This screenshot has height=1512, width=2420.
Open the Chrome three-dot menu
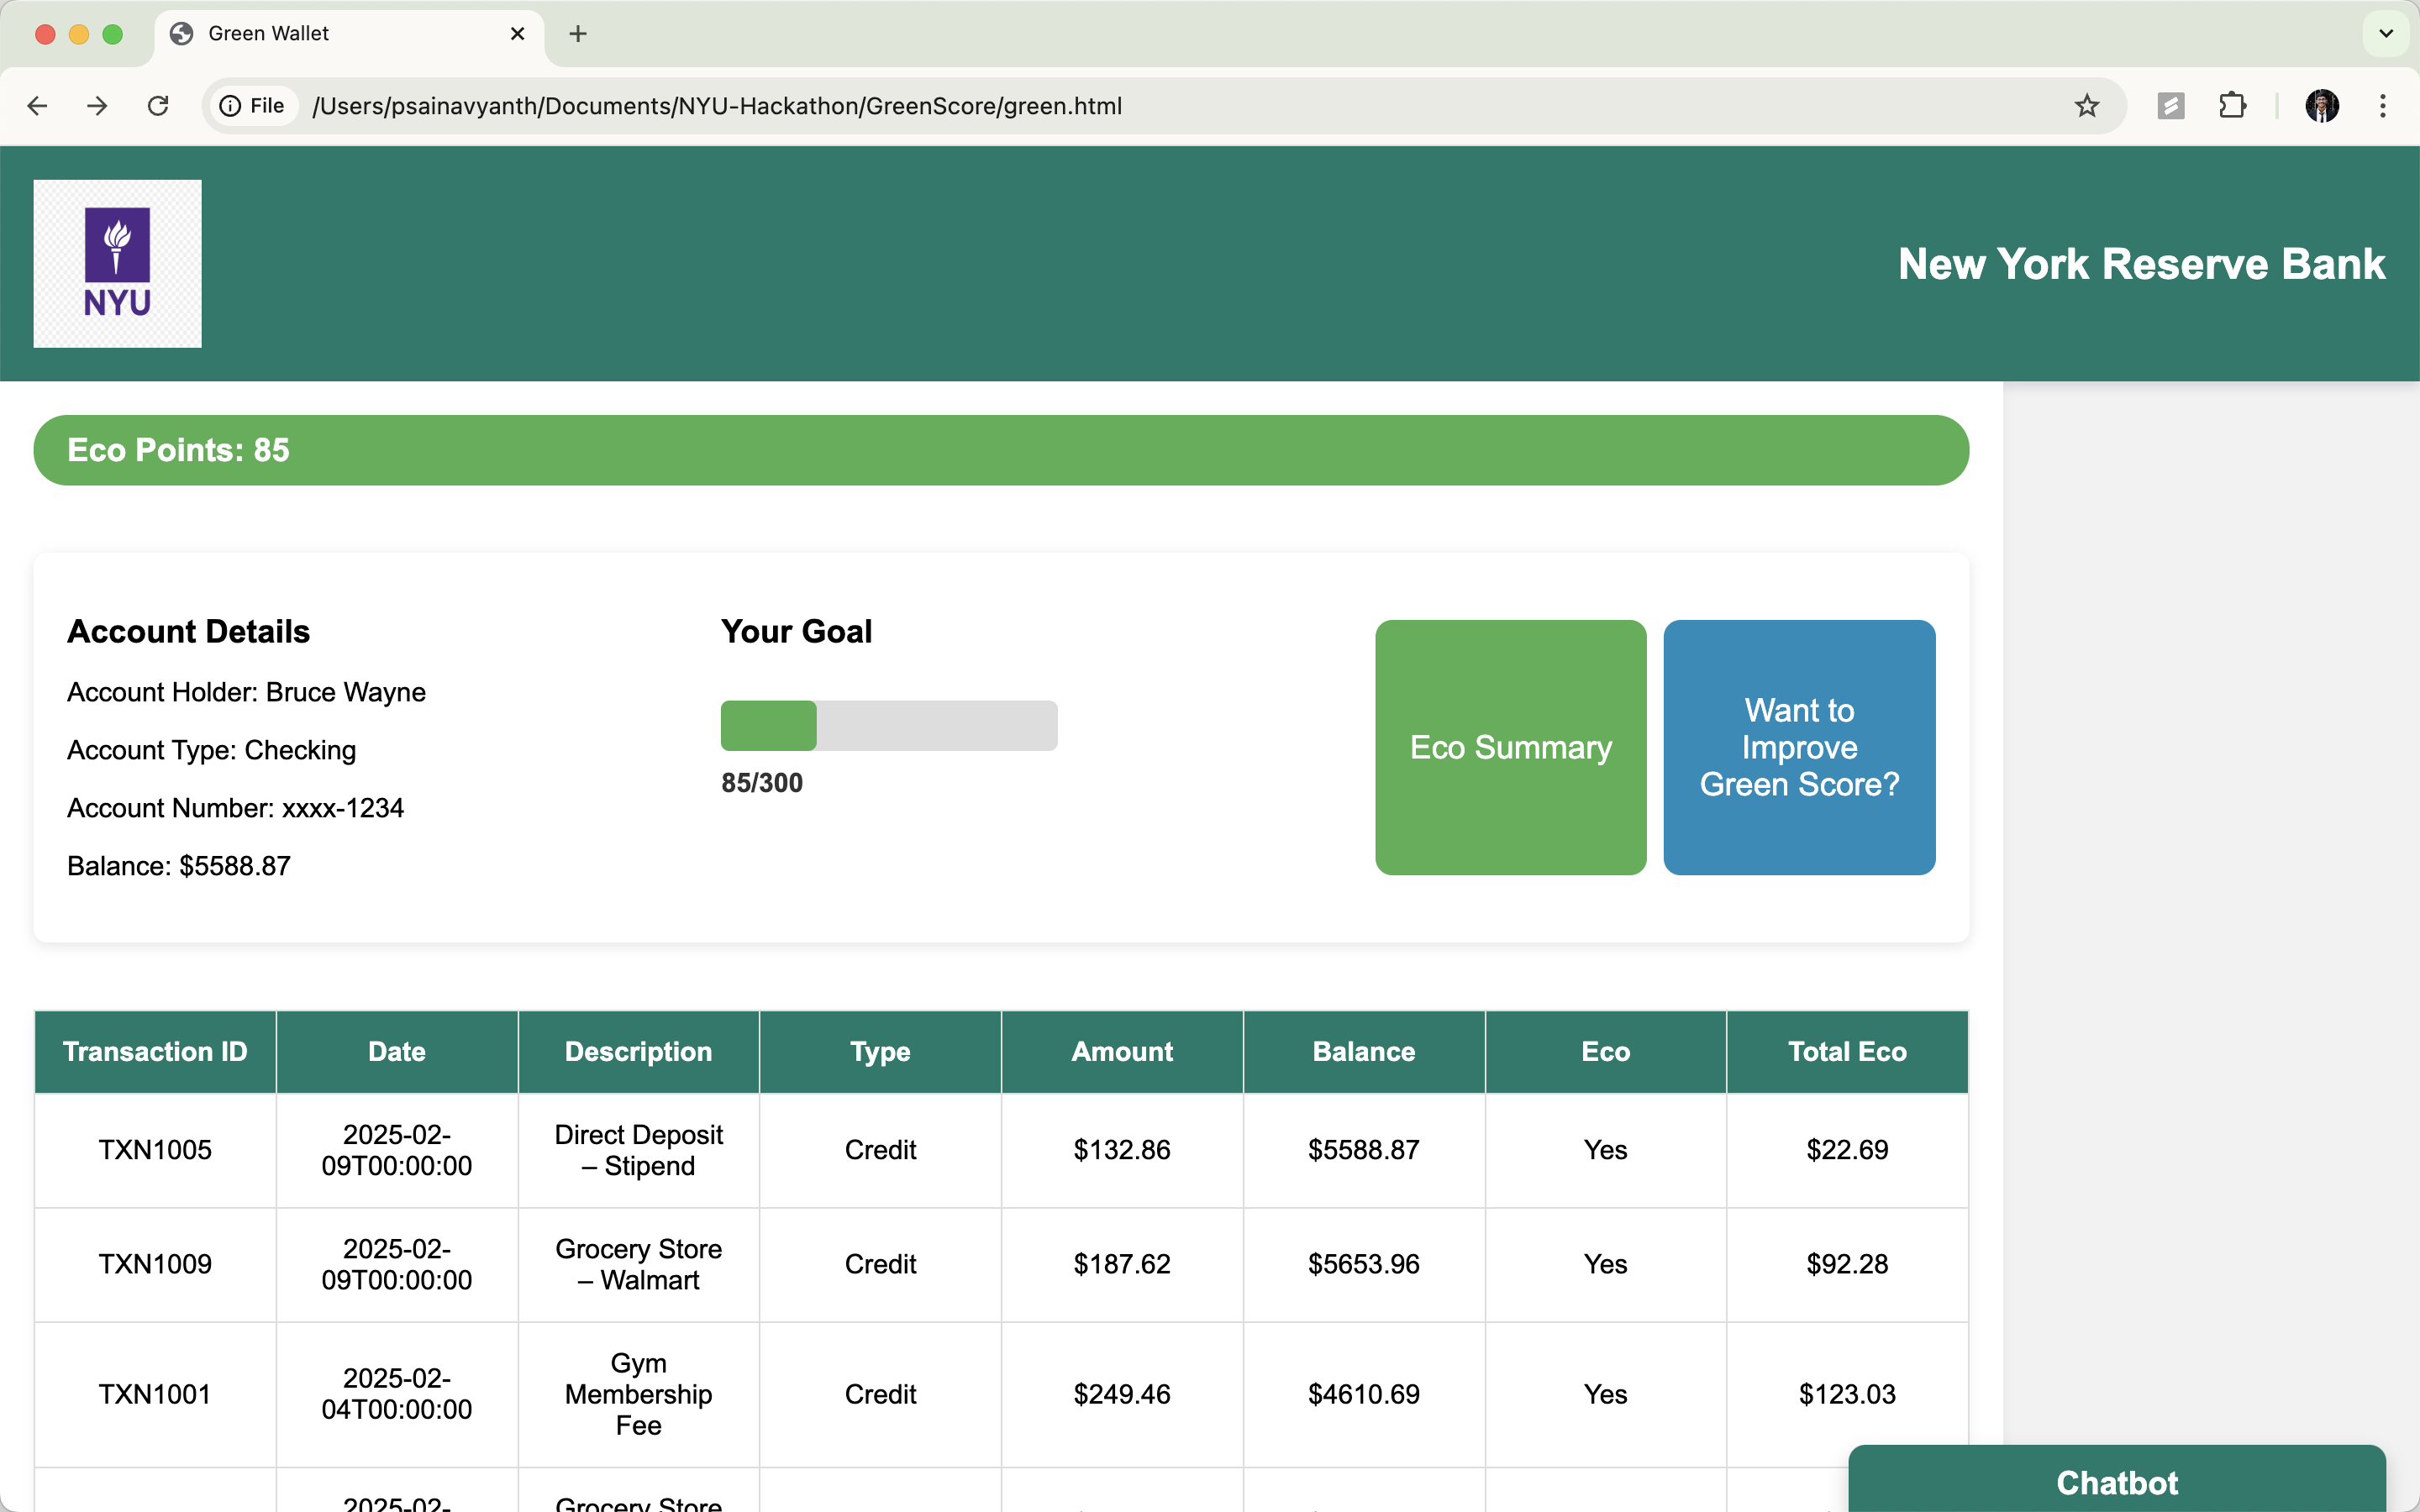(x=2382, y=106)
